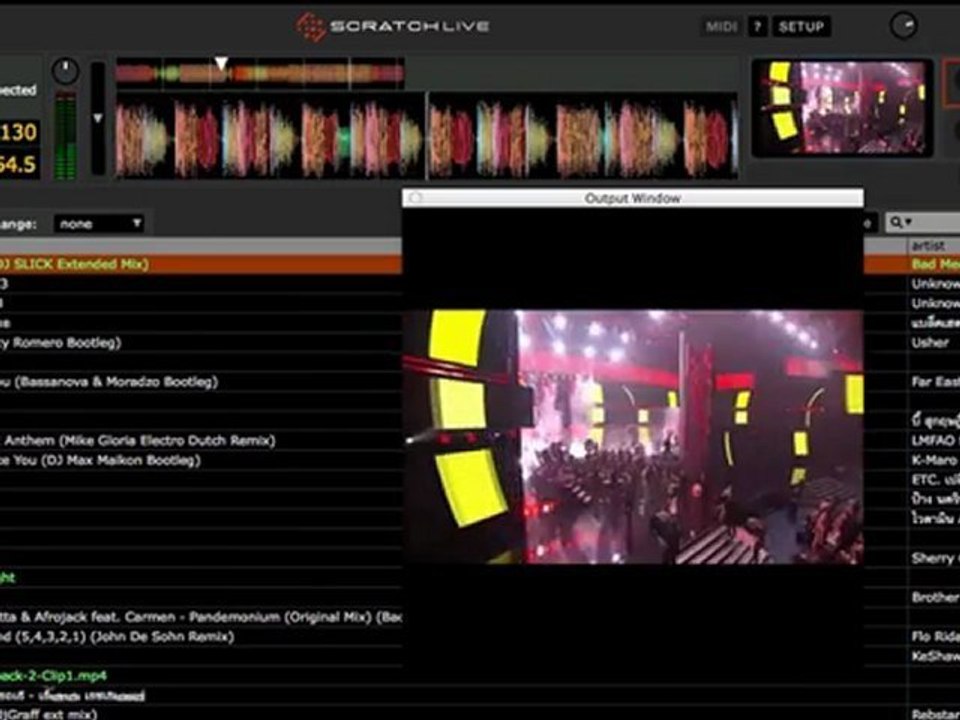Click the Scratch Live logo icon
This screenshot has width=960, height=720.
point(311,27)
